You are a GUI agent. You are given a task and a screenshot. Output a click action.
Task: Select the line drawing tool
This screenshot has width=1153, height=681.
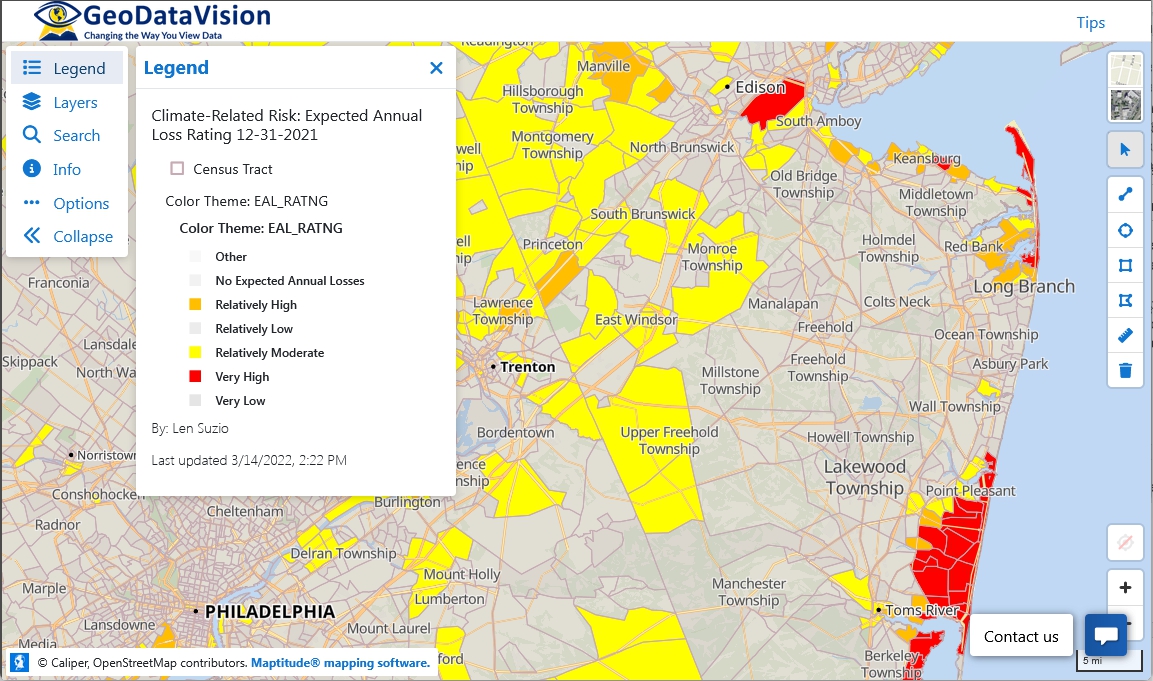(1125, 193)
